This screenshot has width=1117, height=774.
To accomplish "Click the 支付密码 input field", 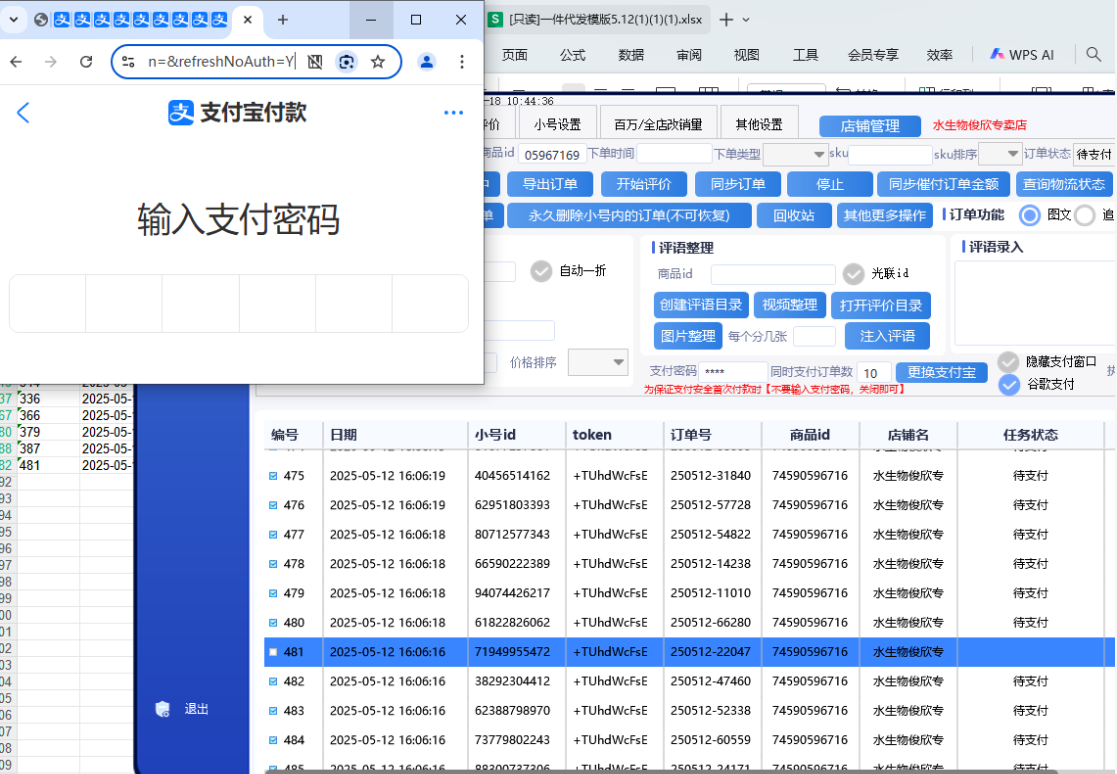I will [x=735, y=371].
